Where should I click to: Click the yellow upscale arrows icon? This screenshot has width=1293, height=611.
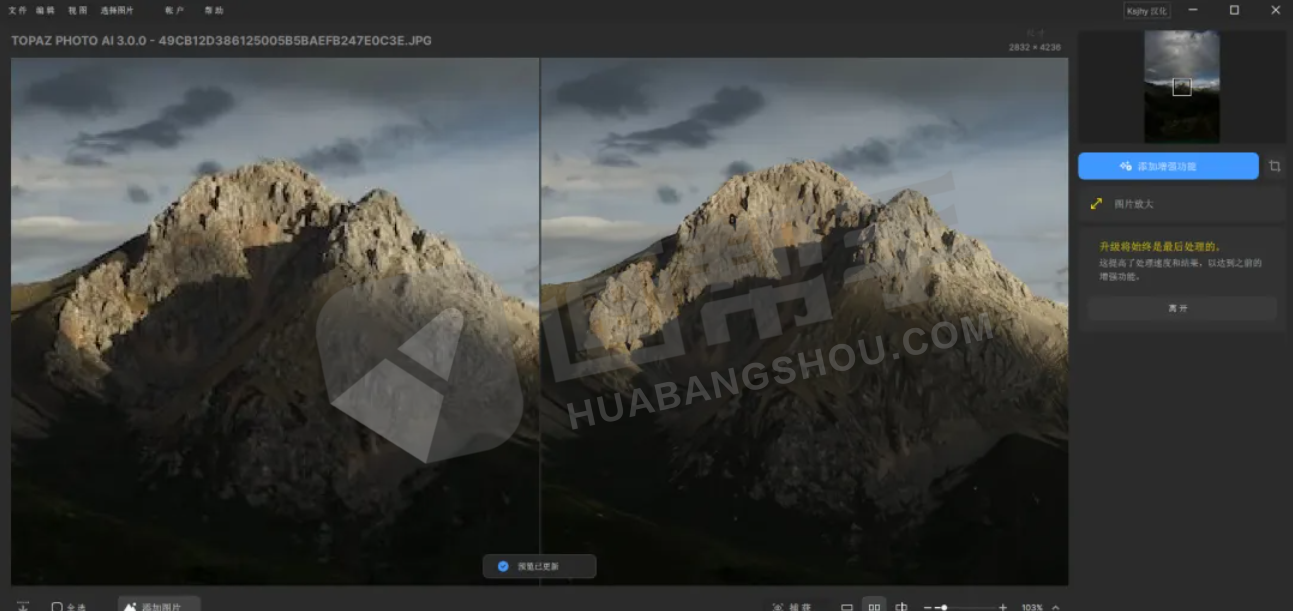(x=1096, y=204)
